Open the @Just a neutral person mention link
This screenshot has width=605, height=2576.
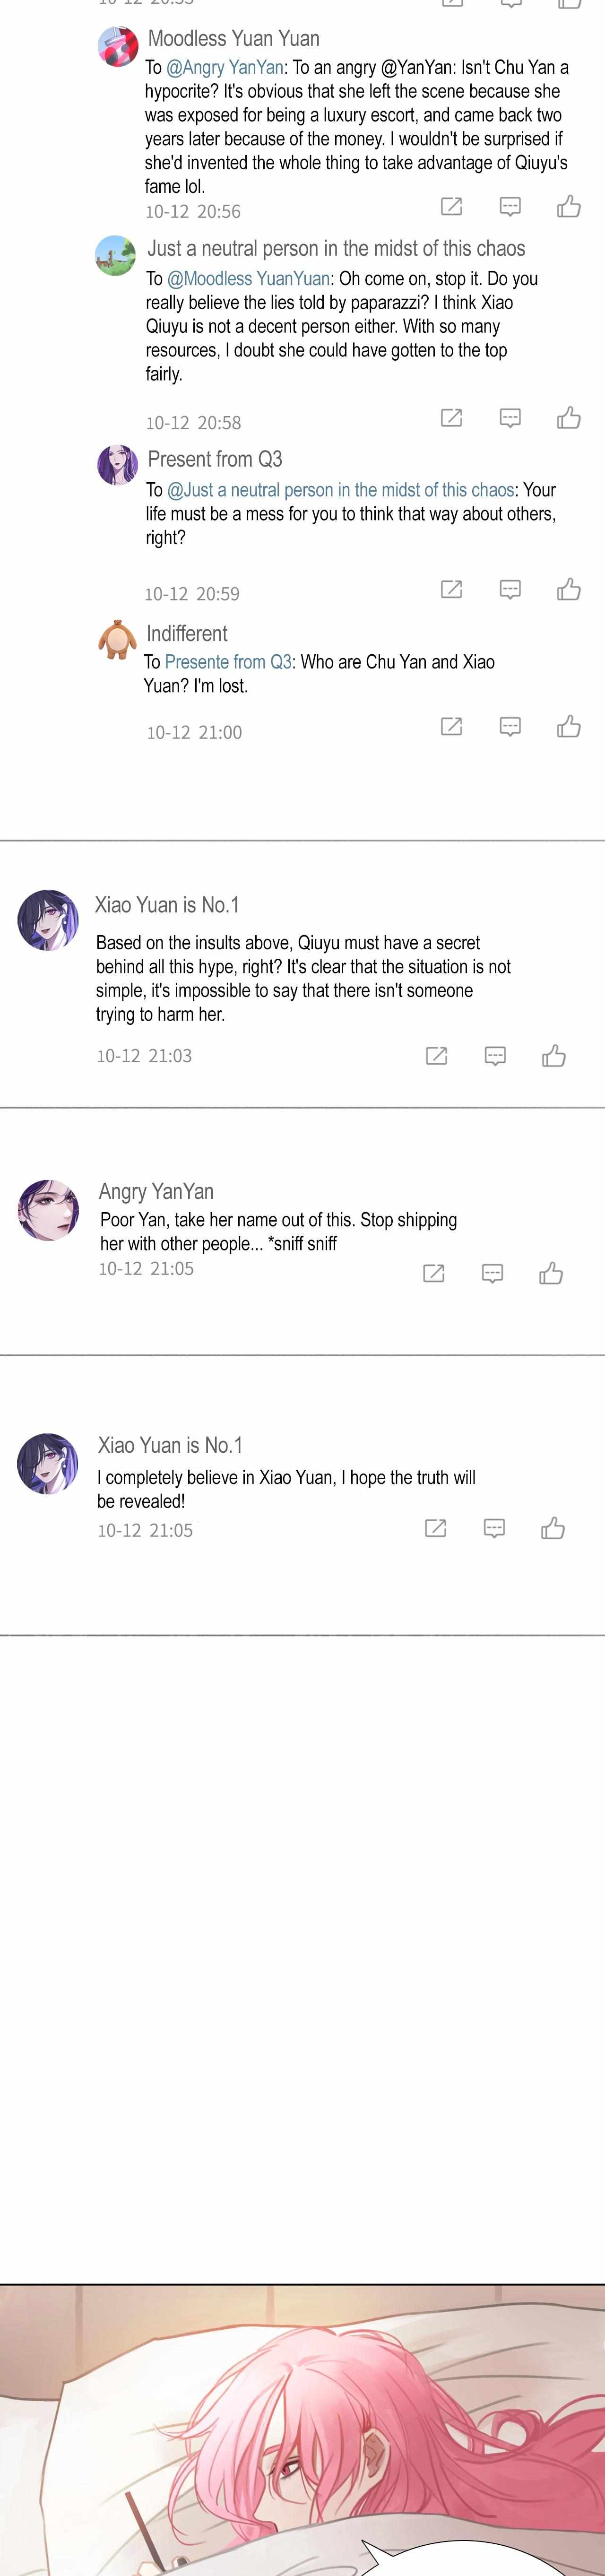tap(341, 490)
